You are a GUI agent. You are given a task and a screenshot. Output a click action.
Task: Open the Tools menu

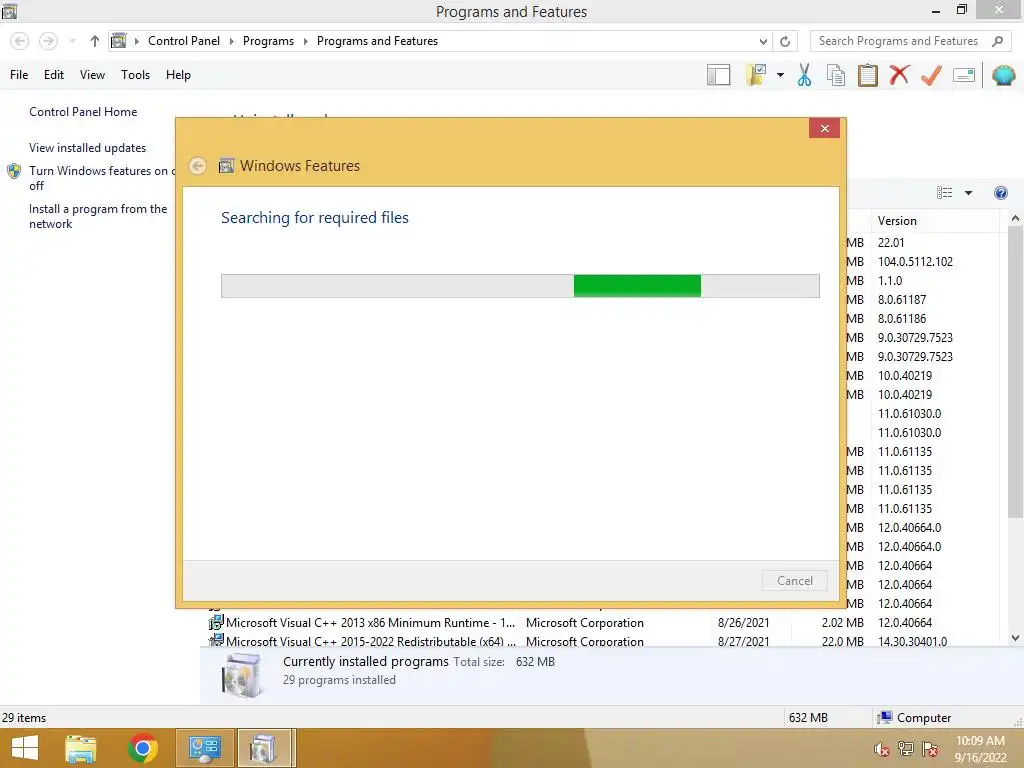coord(135,74)
